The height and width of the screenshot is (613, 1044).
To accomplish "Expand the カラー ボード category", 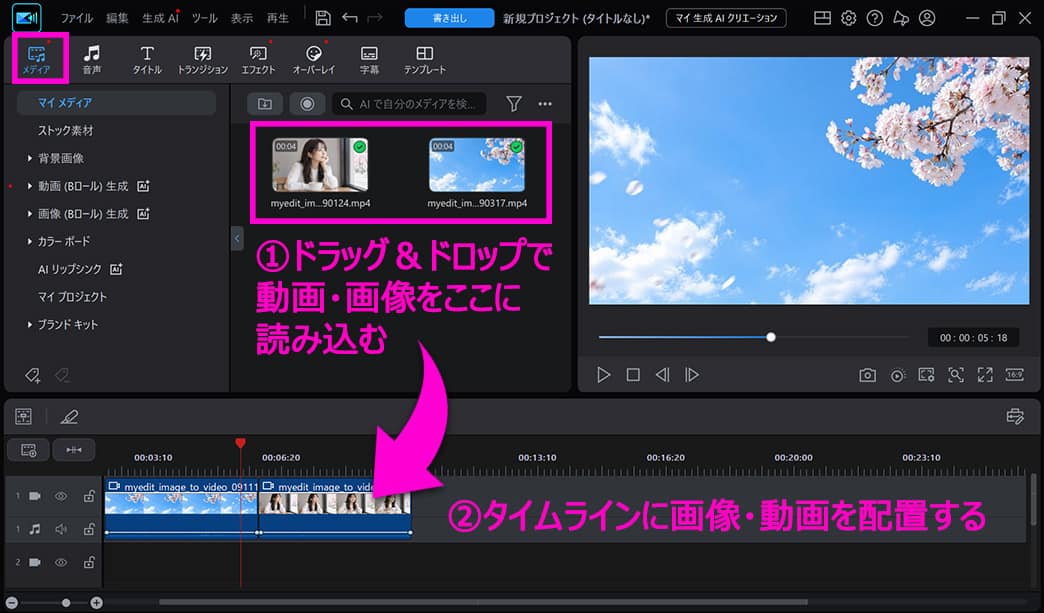I will coord(30,242).
